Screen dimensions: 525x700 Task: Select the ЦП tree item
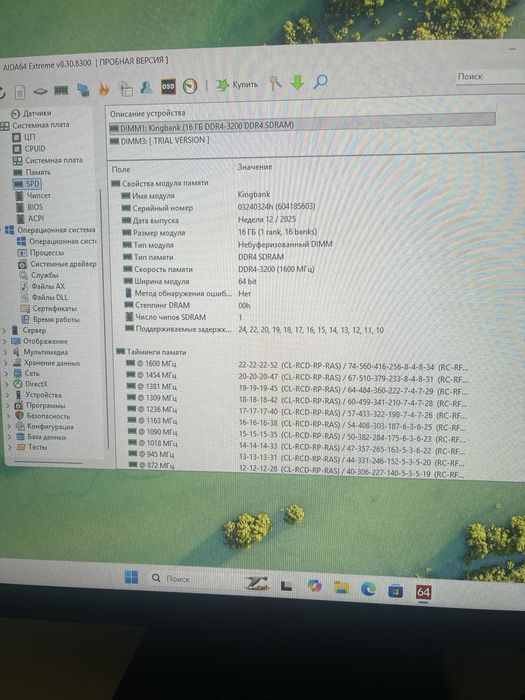tap(24, 137)
